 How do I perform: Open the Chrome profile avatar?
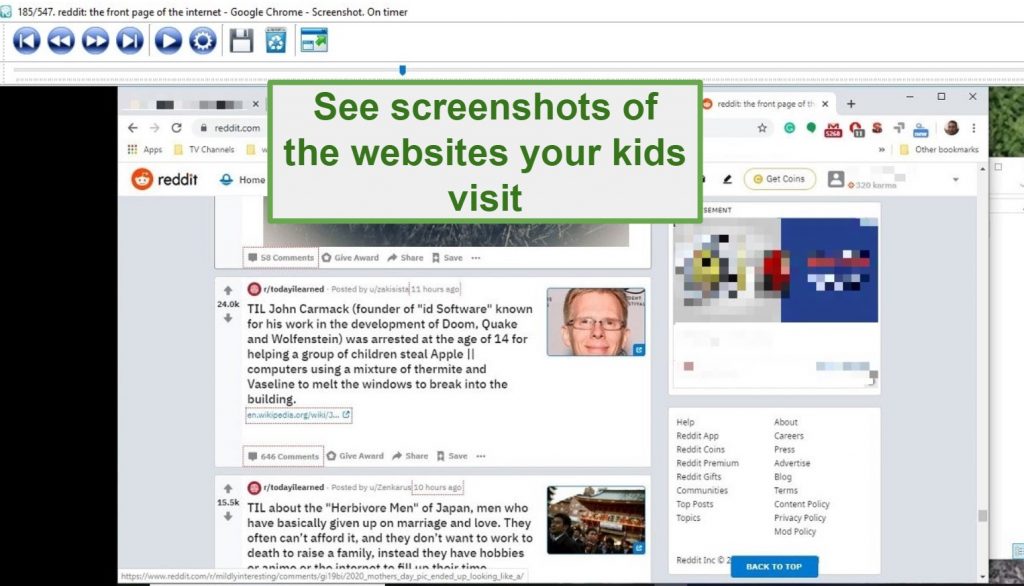click(x=952, y=128)
